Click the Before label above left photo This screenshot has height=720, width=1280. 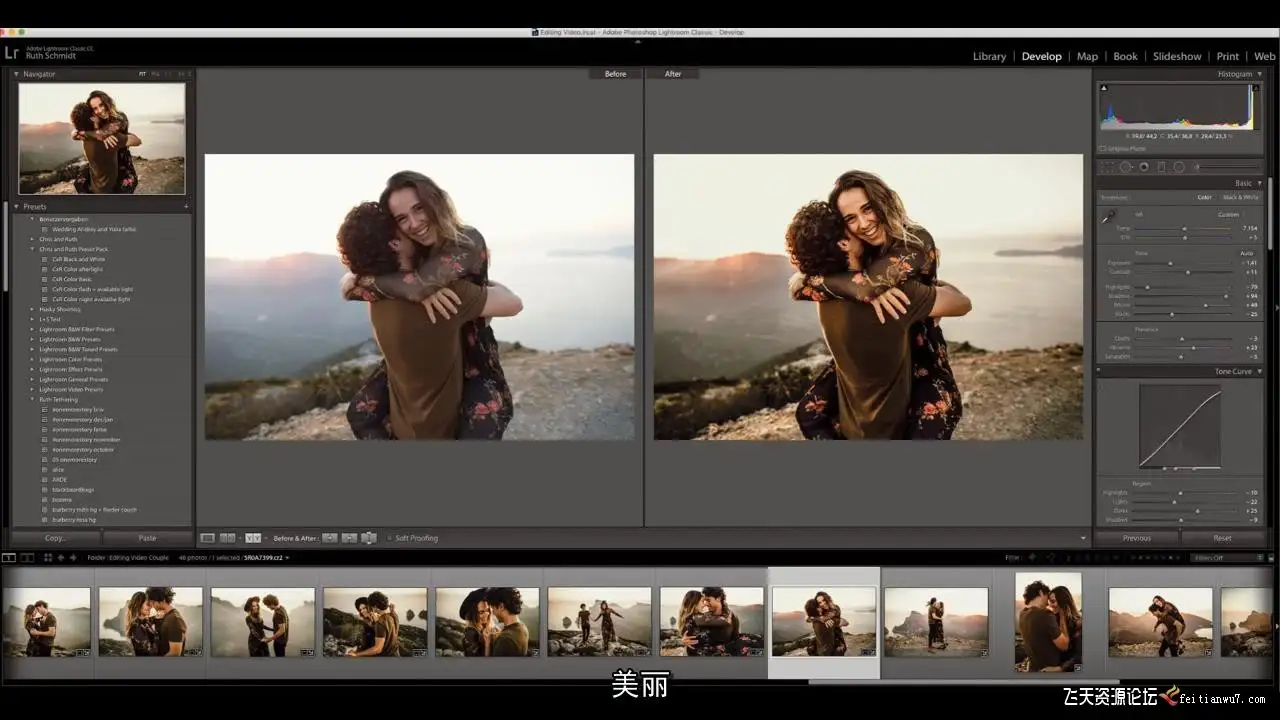point(615,74)
